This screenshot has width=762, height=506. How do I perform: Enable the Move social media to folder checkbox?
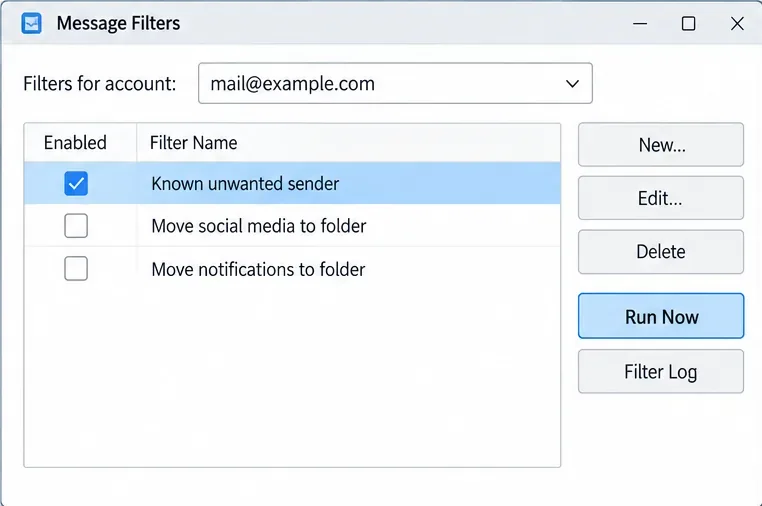[x=76, y=226]
